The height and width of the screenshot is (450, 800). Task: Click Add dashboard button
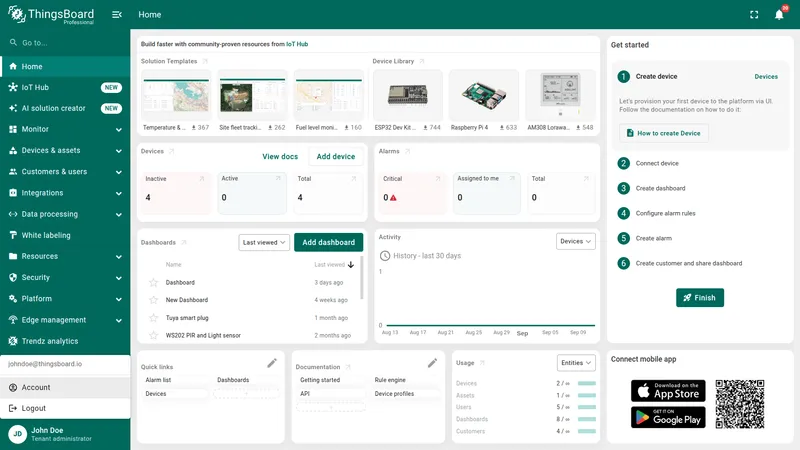[x=329, y=242]
